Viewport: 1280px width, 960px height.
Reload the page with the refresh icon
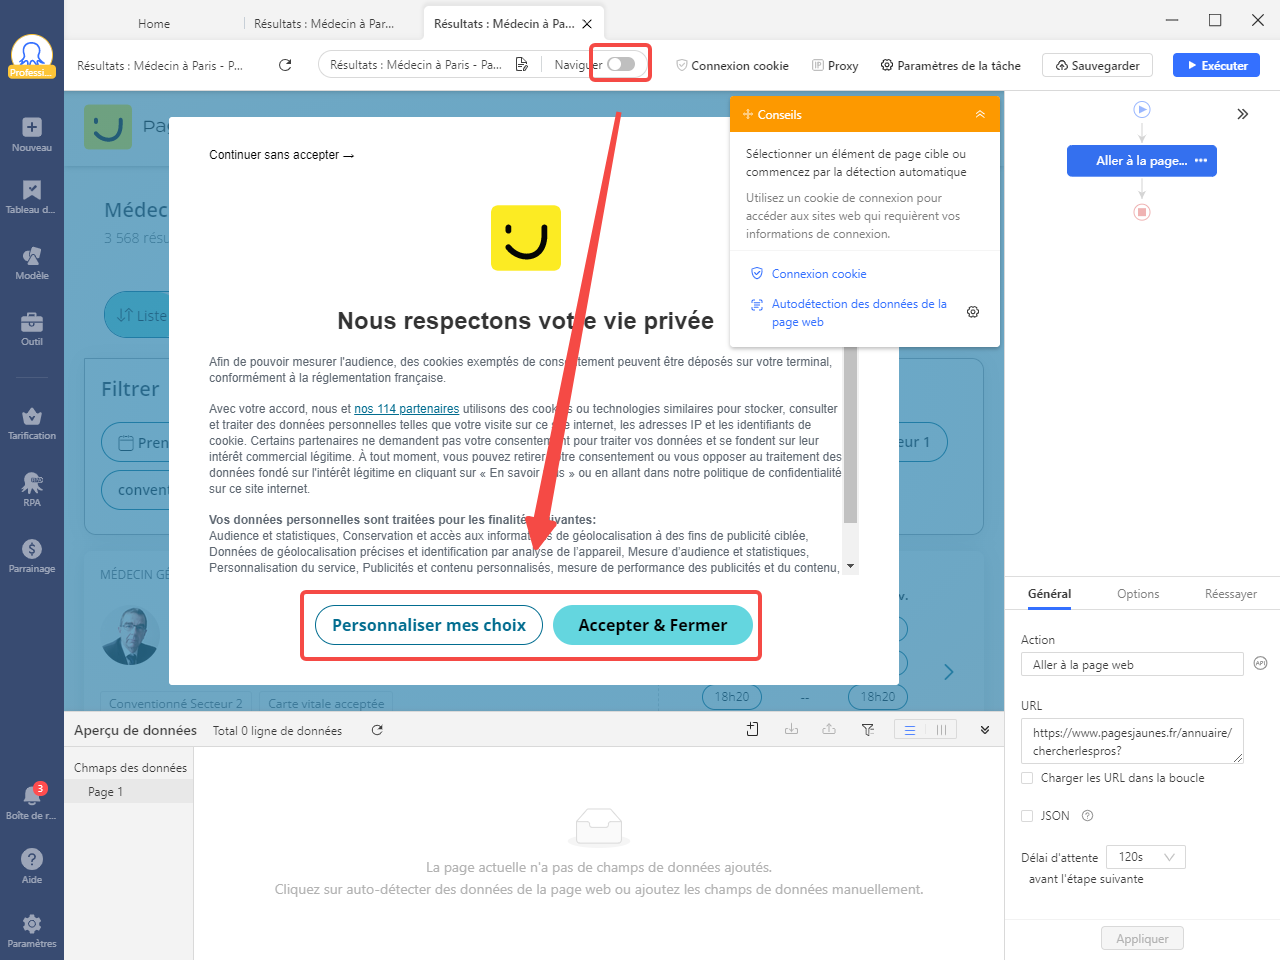point(285,65)
